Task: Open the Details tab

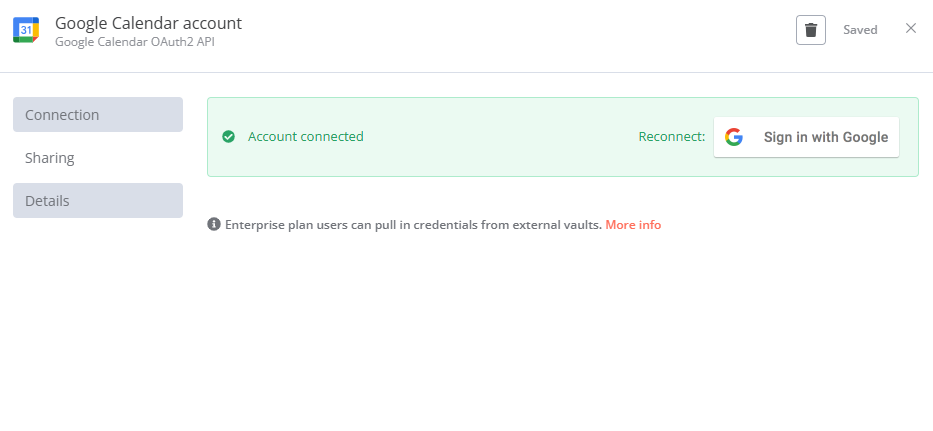Action: [x=98, y=201]
